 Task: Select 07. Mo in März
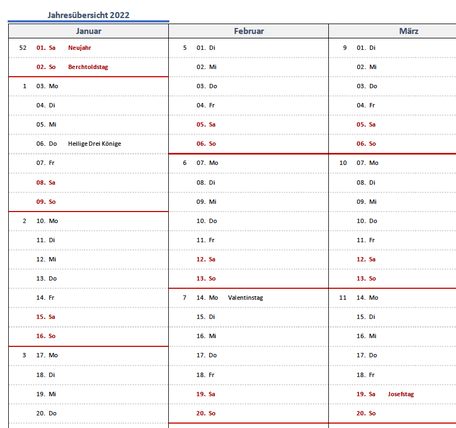(367, 163)
